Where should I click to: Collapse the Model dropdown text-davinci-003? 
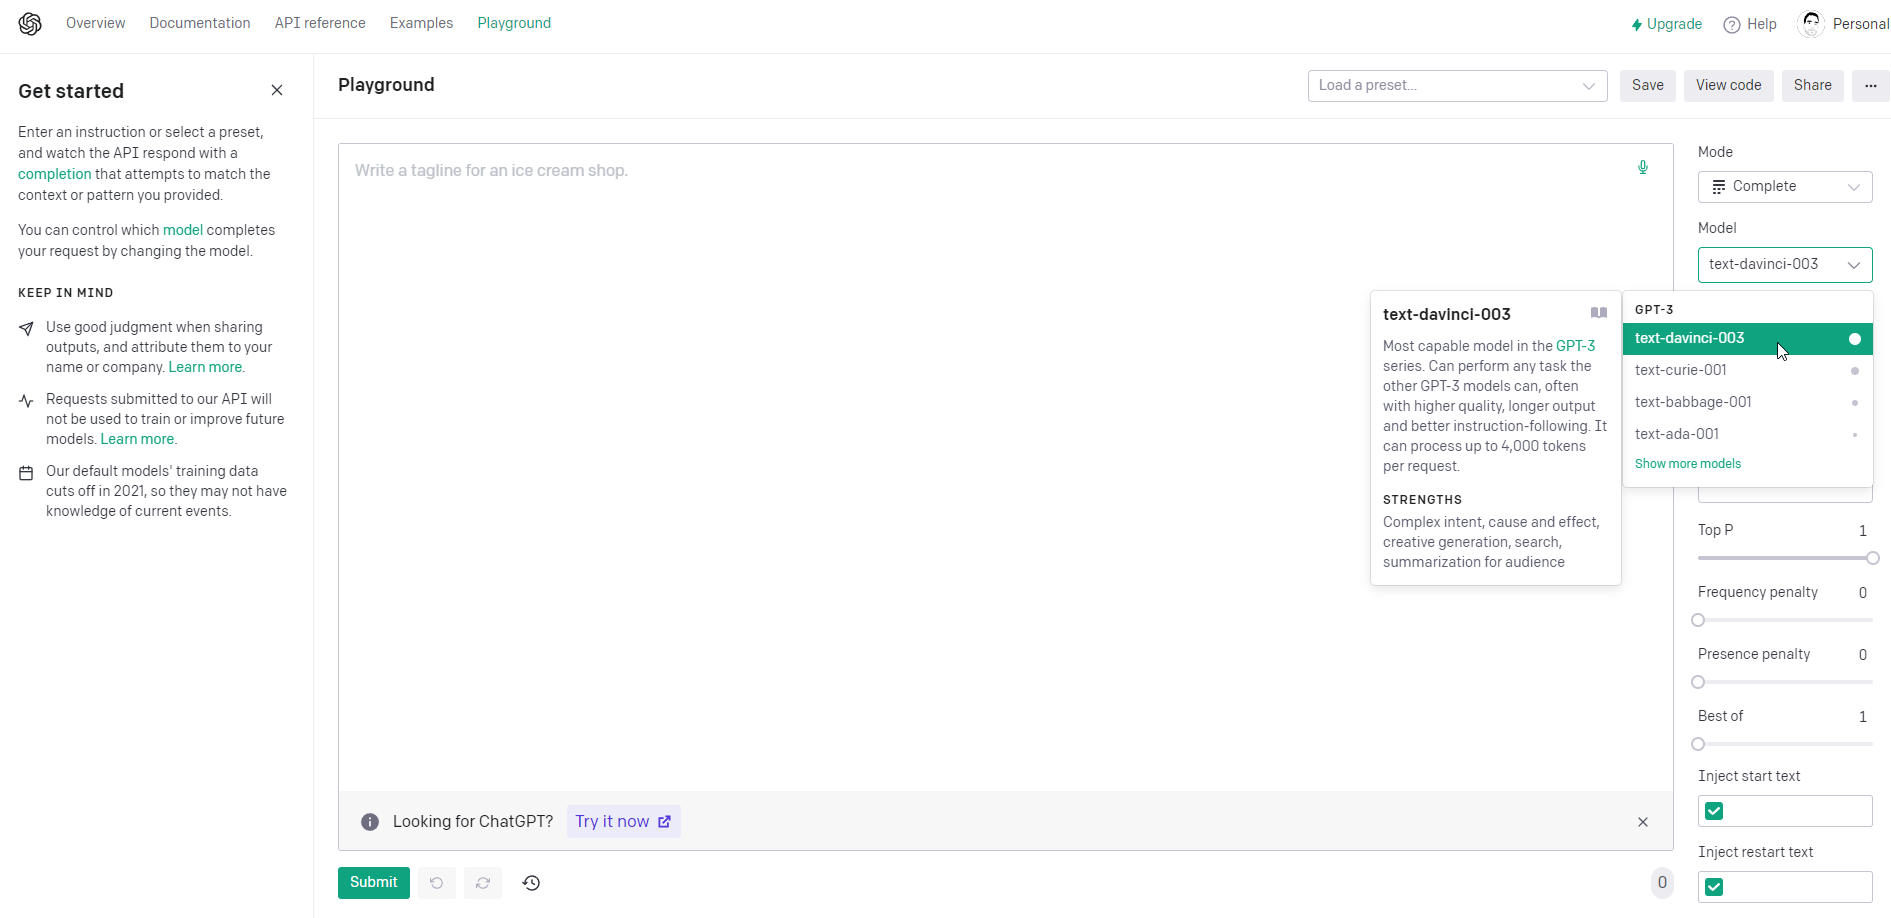pyautogui.click(x=1785, y=265)
